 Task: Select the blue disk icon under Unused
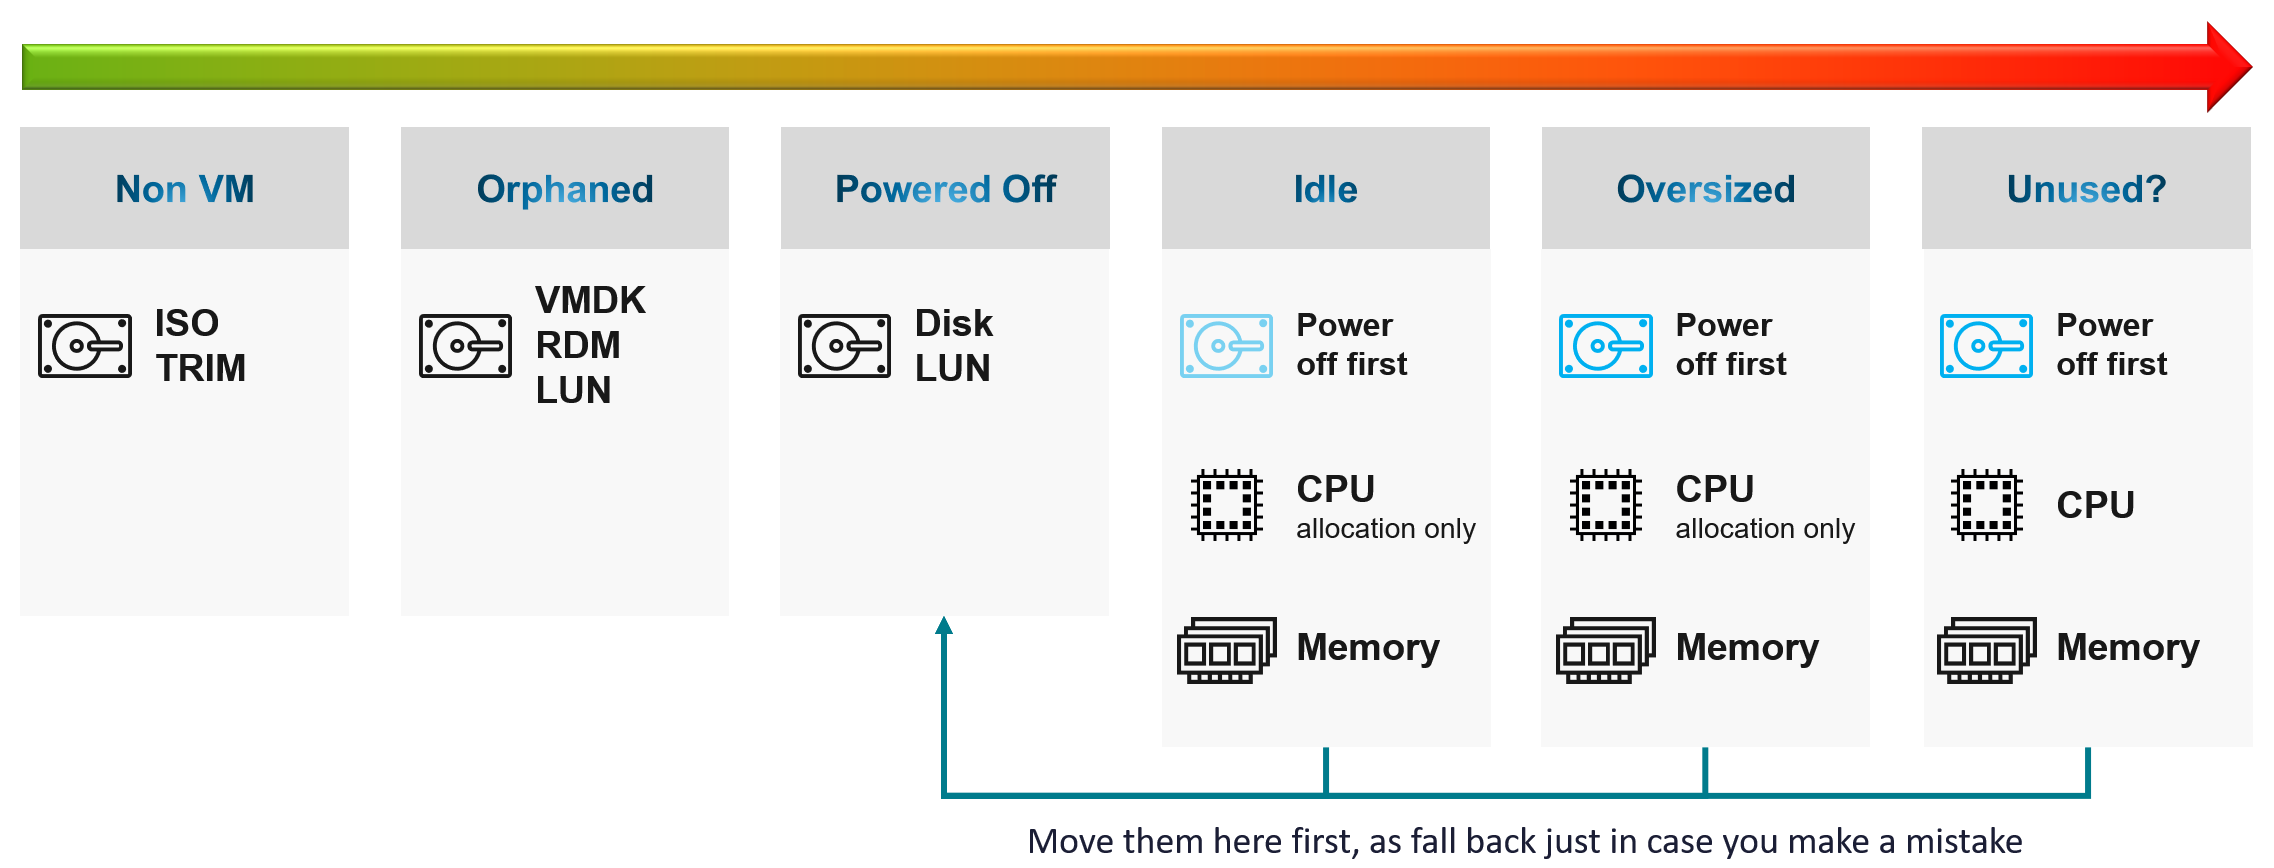point(1986,346)
